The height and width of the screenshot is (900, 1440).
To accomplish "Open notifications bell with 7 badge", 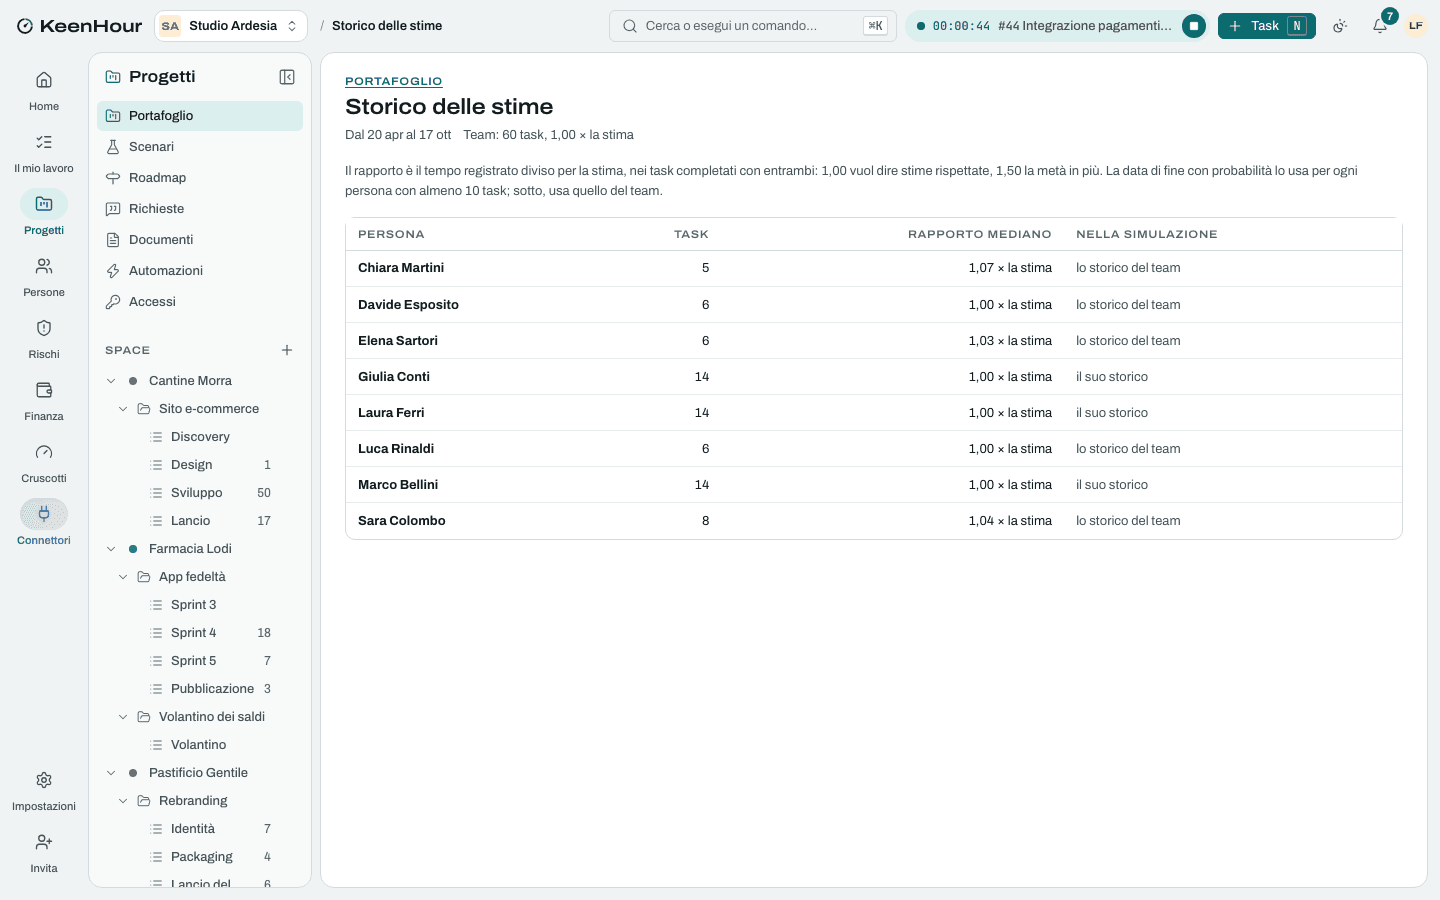I will 1380,26.
